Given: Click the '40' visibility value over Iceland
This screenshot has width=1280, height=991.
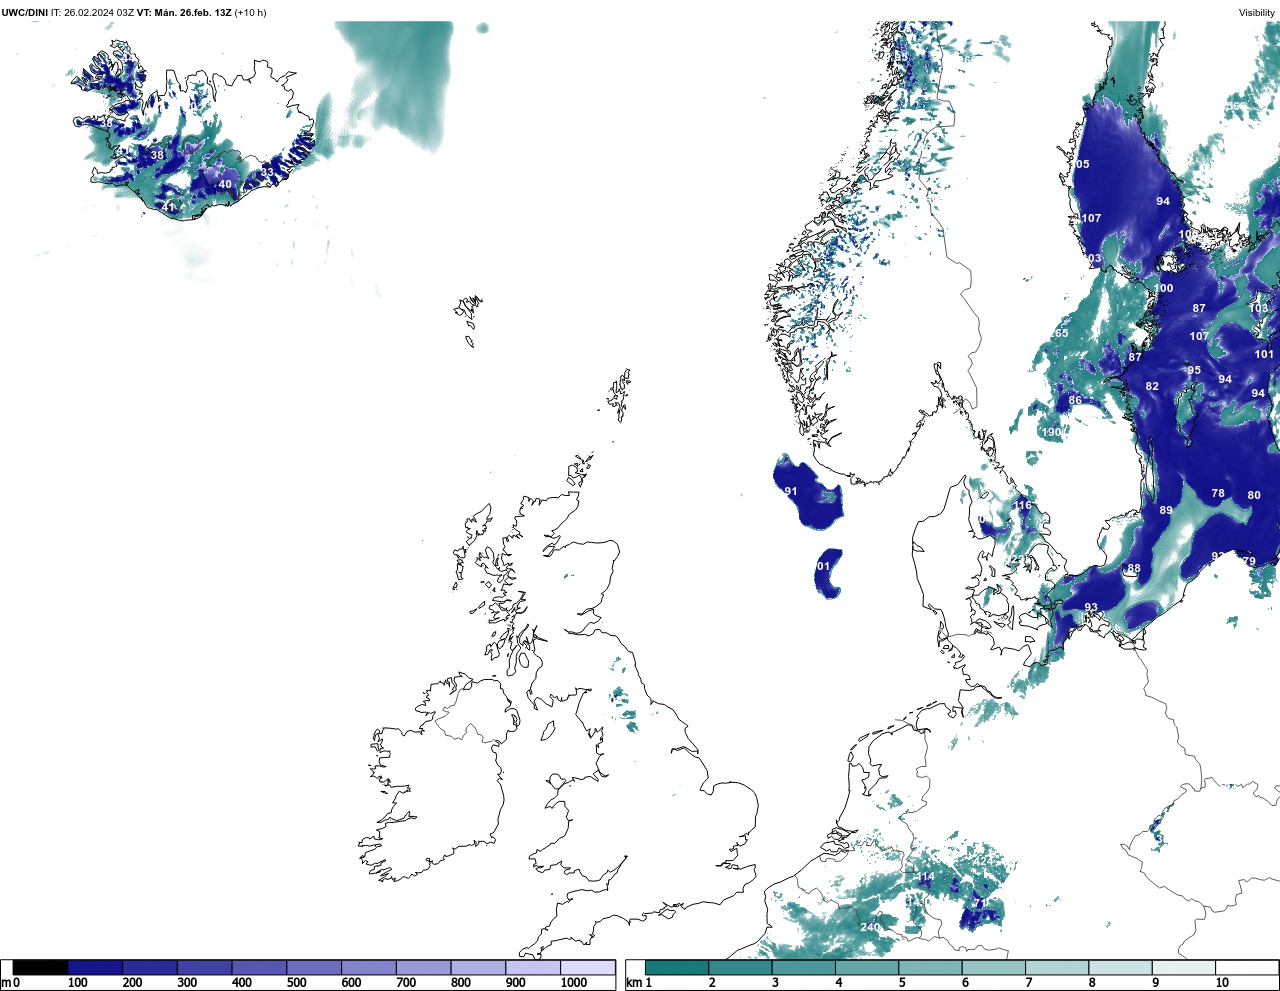Looking at the screenshot, I should (x=225, y=184).
